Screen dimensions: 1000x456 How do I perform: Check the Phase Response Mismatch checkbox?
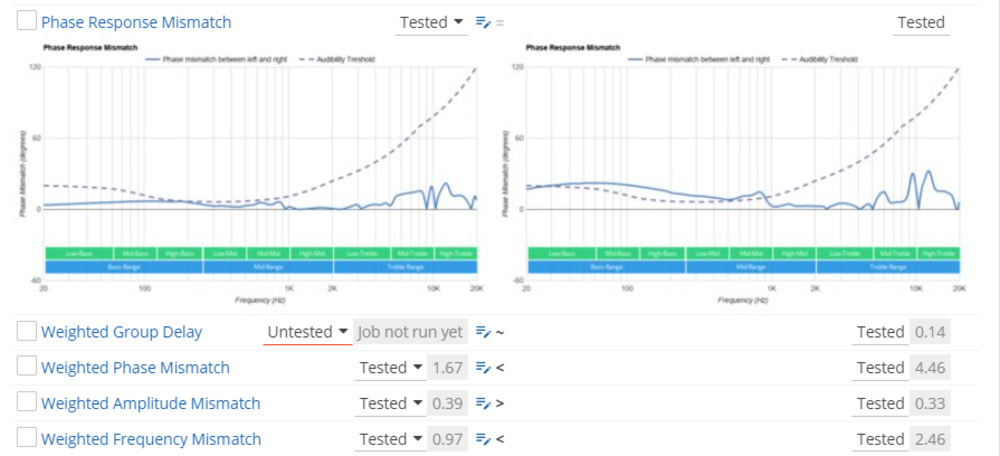pyautogui.click(x=27, y=21)
